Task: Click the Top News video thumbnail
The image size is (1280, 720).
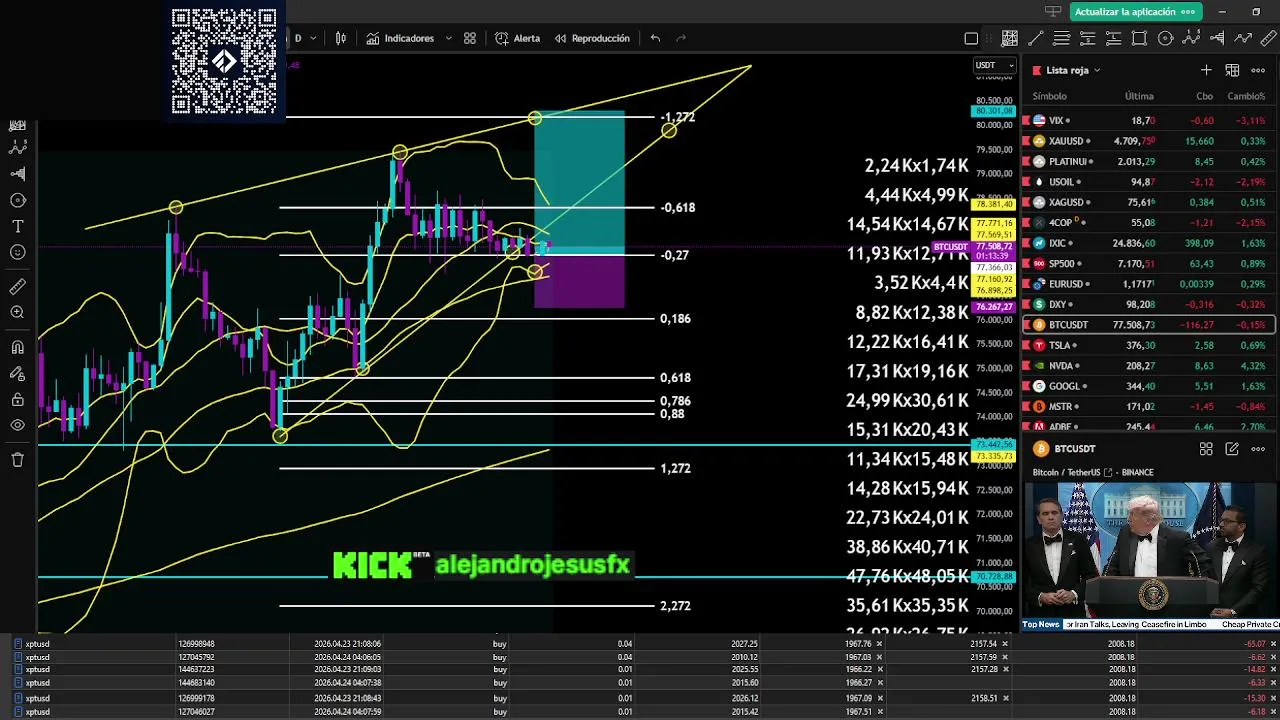Action: coord(1150,556)
